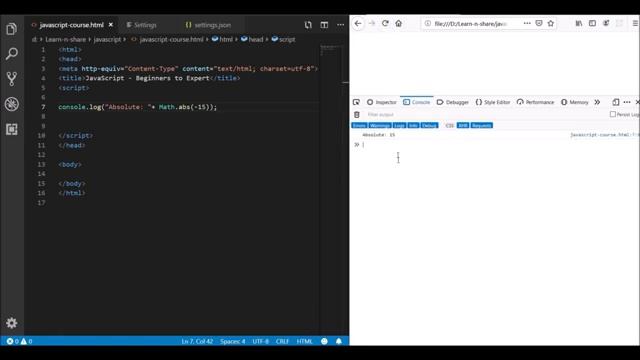Click the title tag text on line 4
Viewport: 640px width, 360px height.
click(147, 78)
